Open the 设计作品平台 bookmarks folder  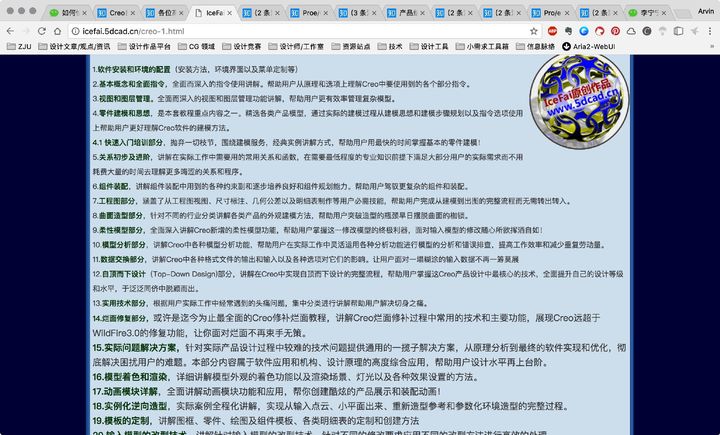[x=144, y=46]
